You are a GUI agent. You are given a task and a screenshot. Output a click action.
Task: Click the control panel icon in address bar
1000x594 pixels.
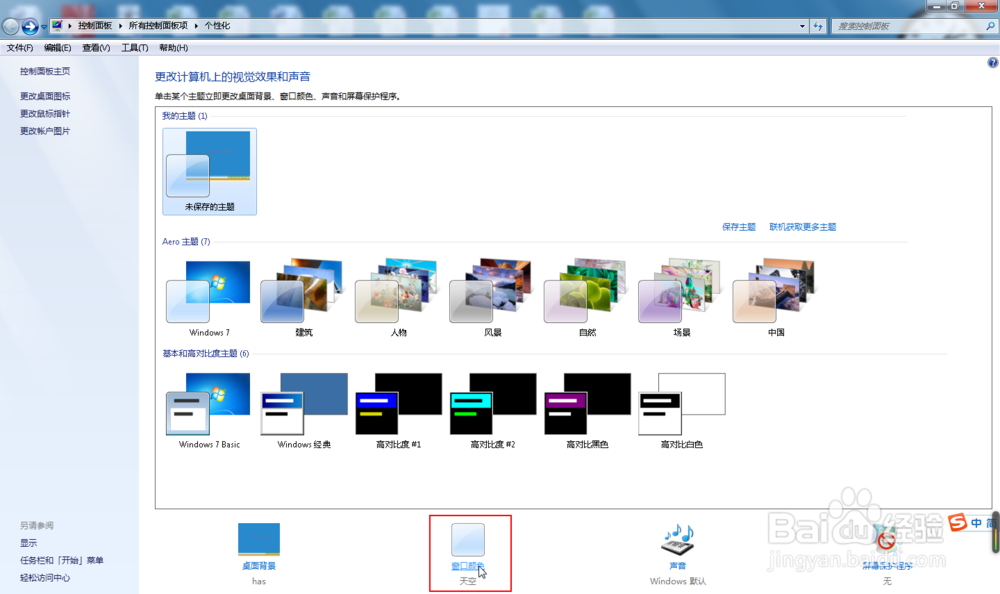coord(57,26)
